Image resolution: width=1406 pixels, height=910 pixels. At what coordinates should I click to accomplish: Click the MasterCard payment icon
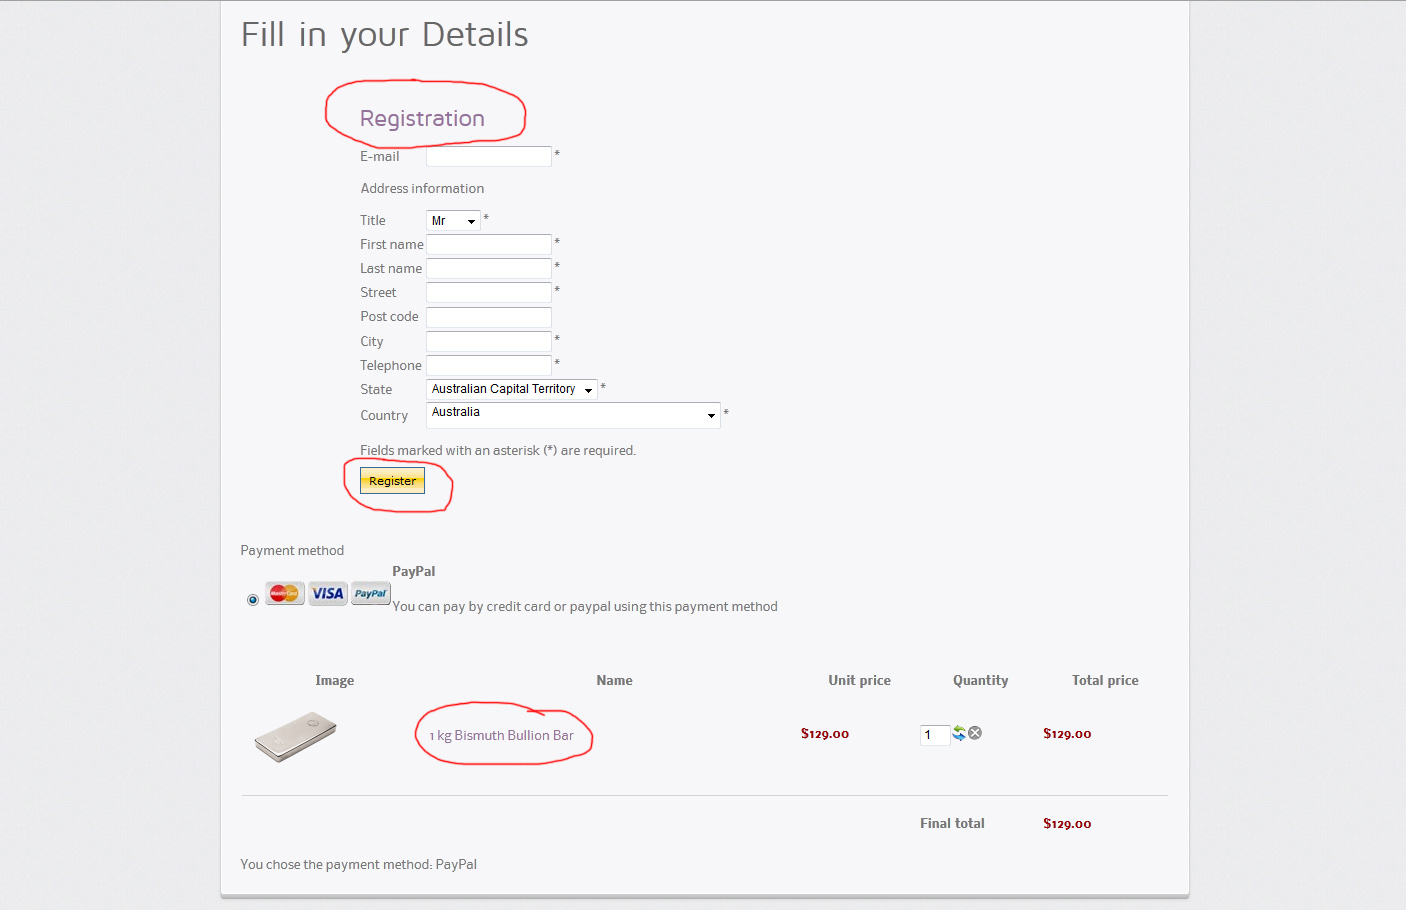point(284,593)
